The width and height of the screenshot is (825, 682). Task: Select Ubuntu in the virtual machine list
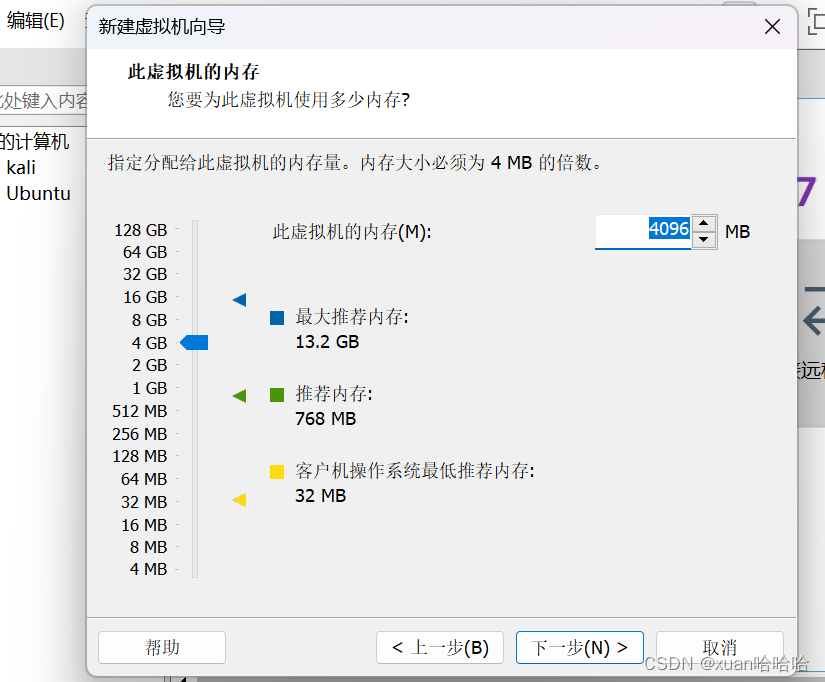tap(40, 193)
